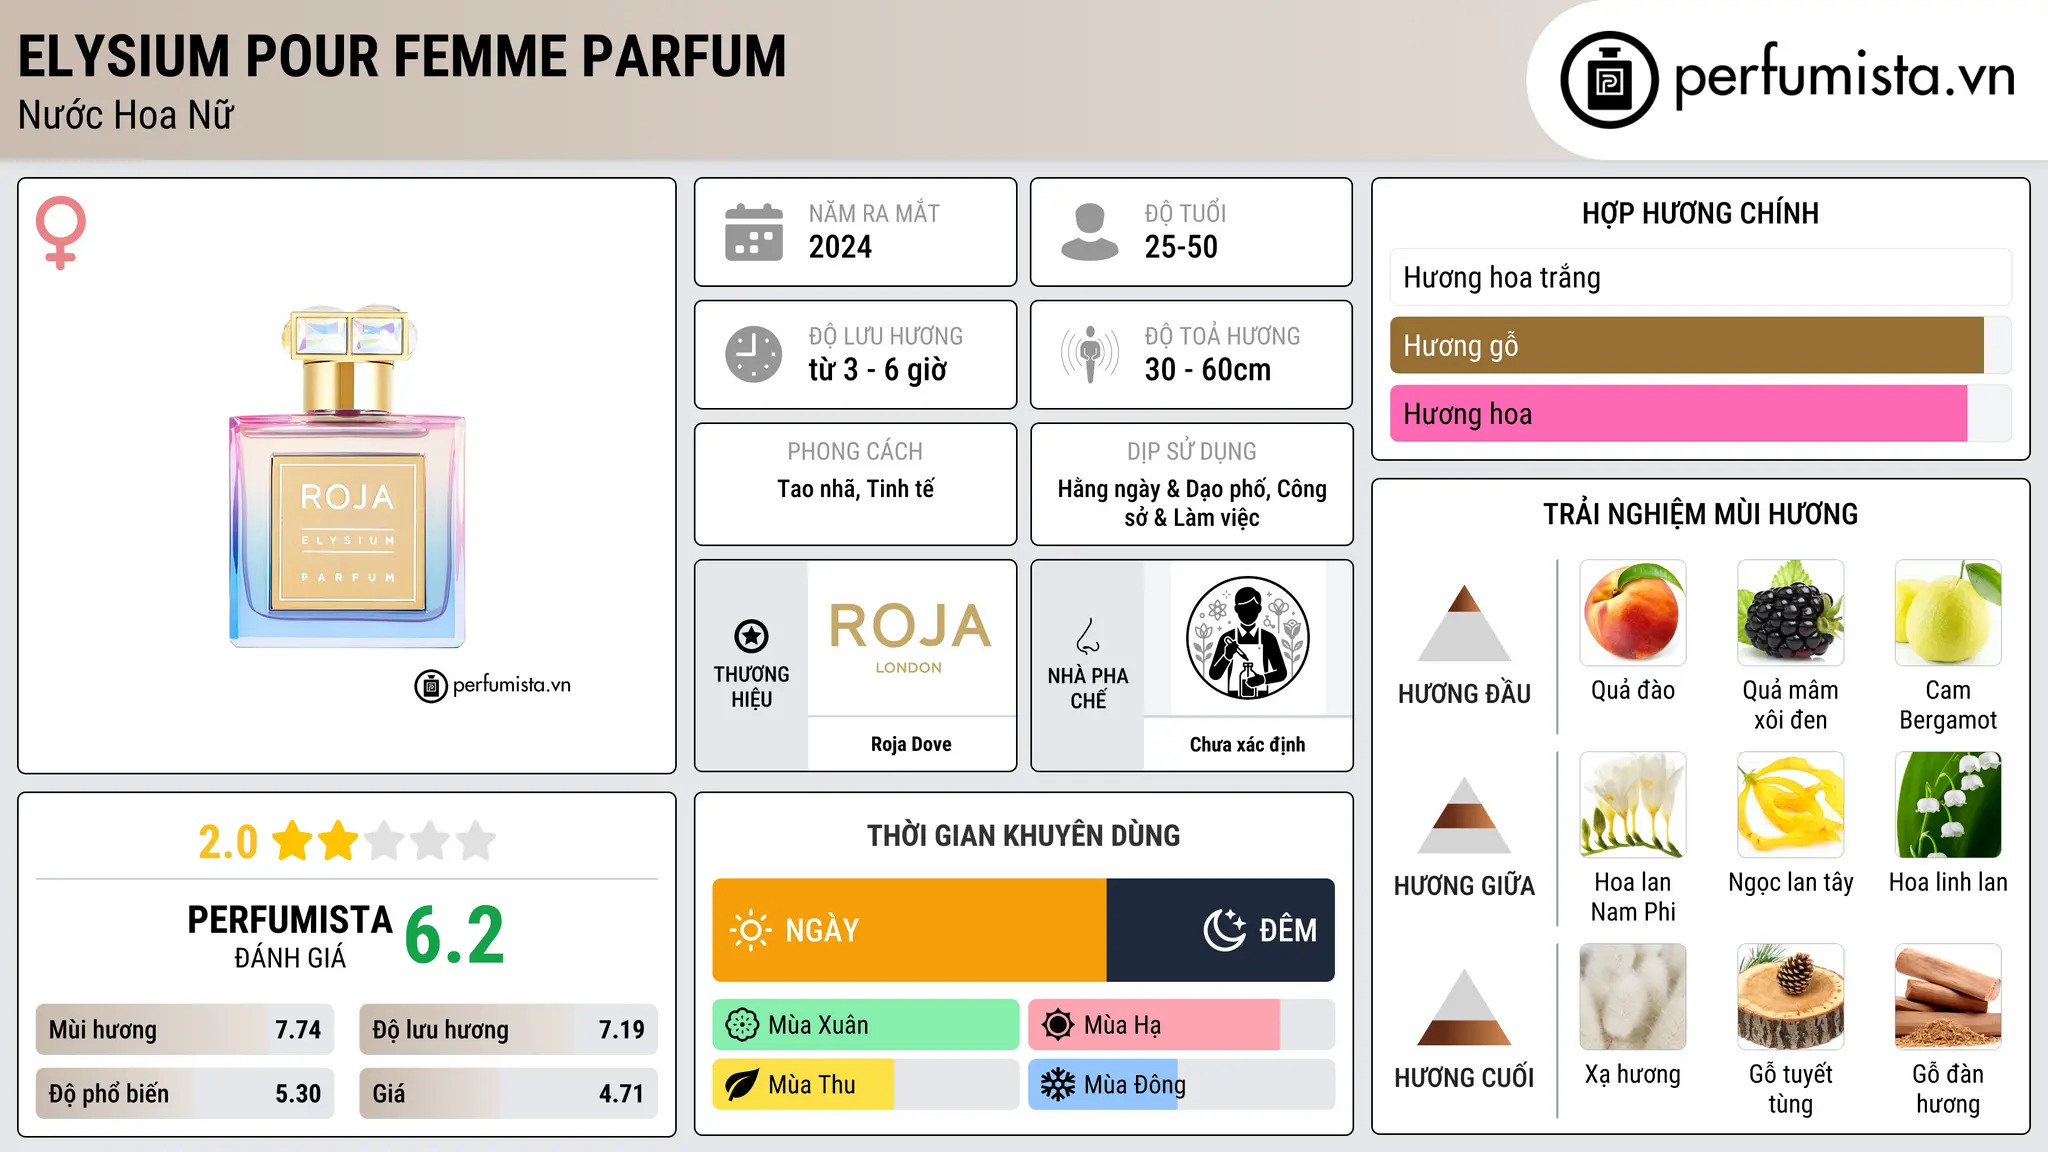The image size is (2048, 1152).
Task: Click the nose icon above NHÀ PHA CHẾ
Action: coord(1088,636)
